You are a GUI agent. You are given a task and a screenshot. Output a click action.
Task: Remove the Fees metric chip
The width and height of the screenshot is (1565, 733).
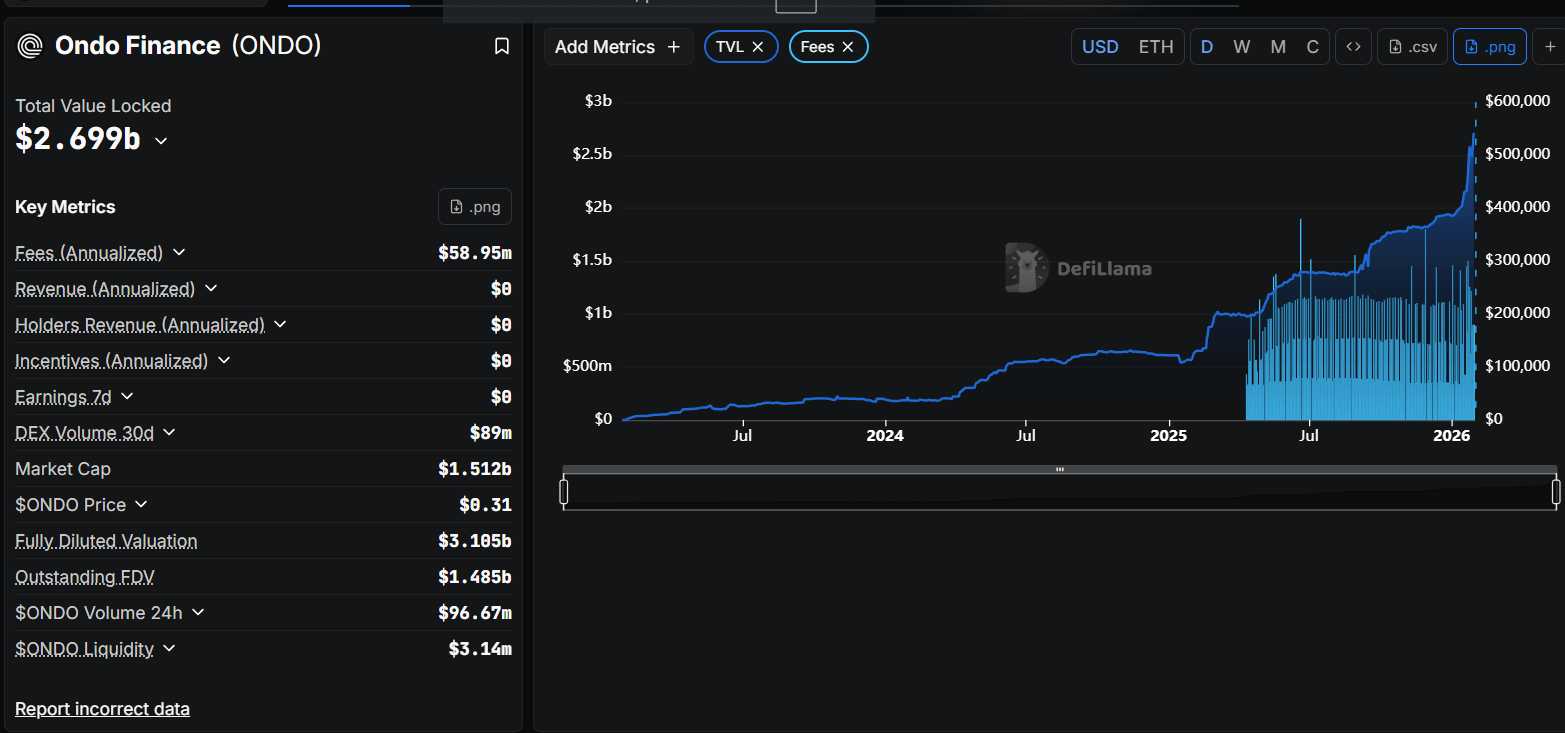pyautogui.click(x=848, y=47)
